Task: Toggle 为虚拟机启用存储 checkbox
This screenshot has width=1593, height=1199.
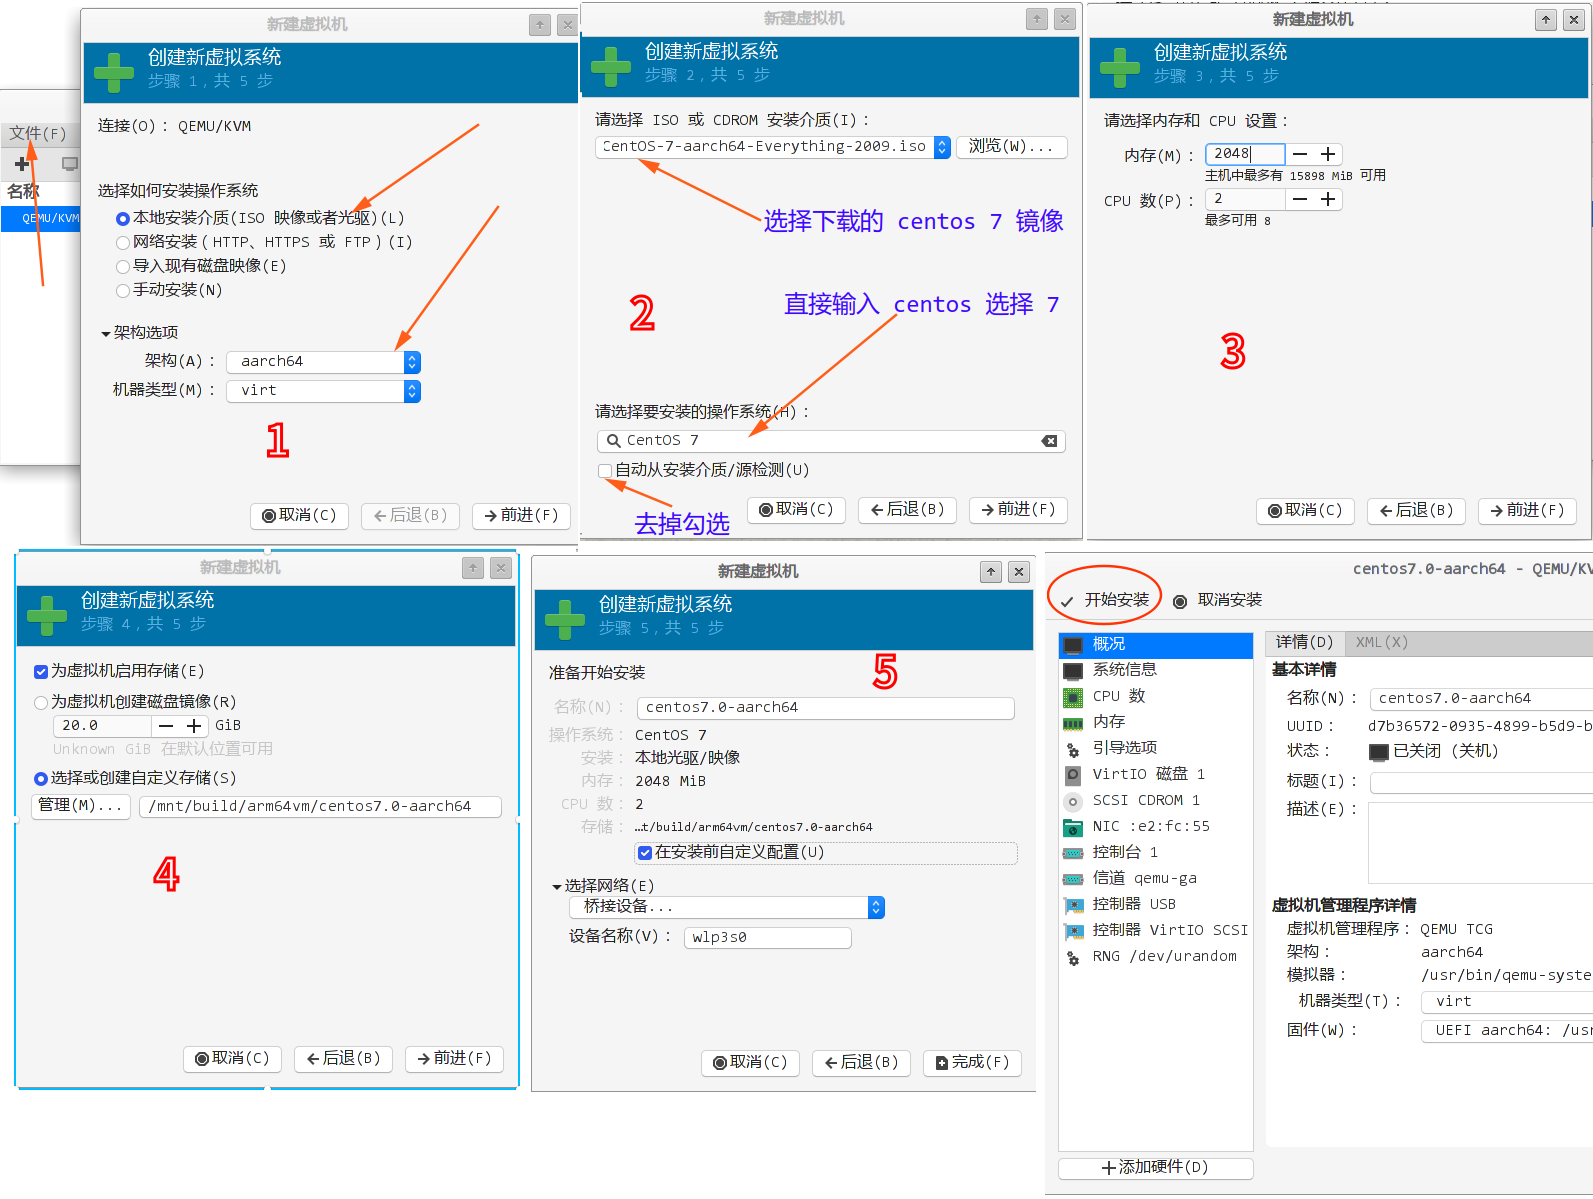Action: [x=41, y=671]
